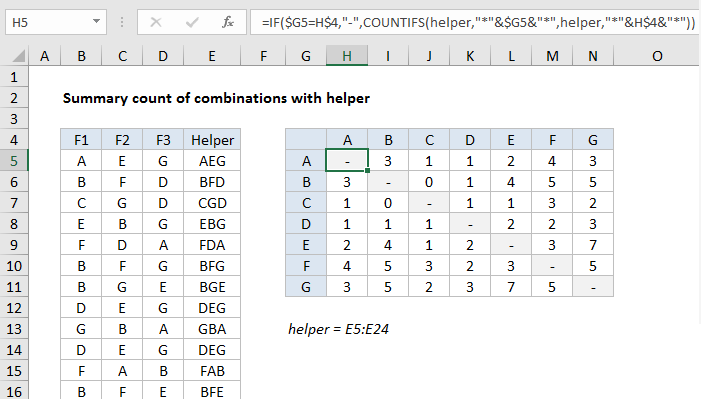The width and height of the screenshot is (701, 399).
Task: Click the title 'Summary count of combinations with helper'
Action: pos(216,98)
